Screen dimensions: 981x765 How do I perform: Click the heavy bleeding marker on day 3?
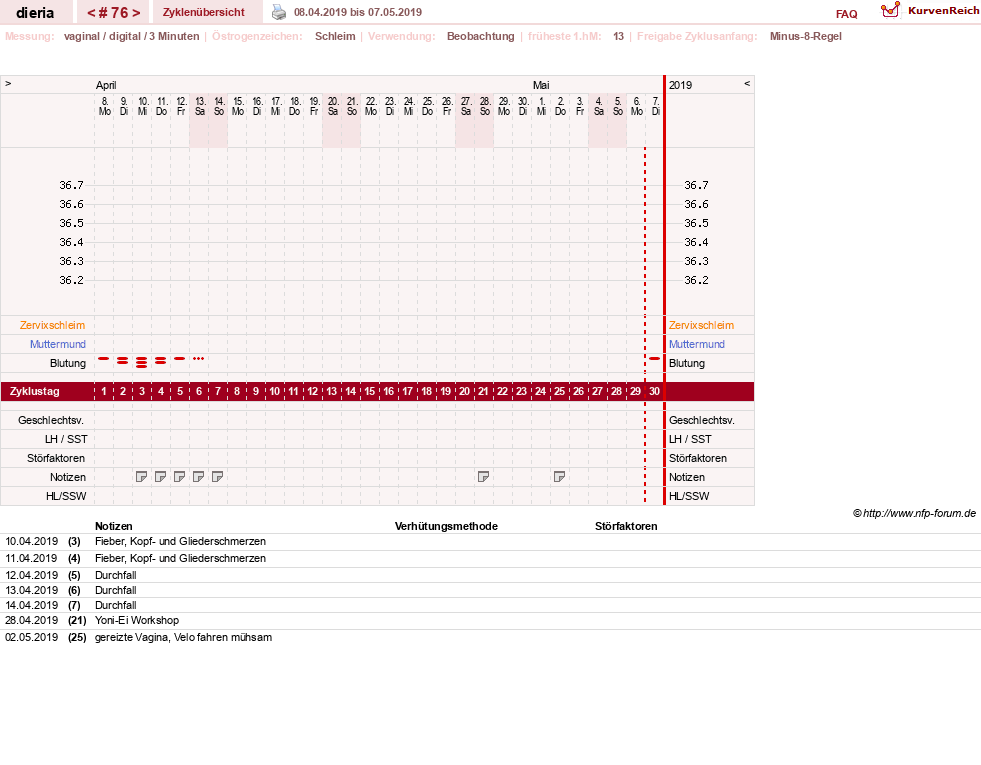point(141,362)
